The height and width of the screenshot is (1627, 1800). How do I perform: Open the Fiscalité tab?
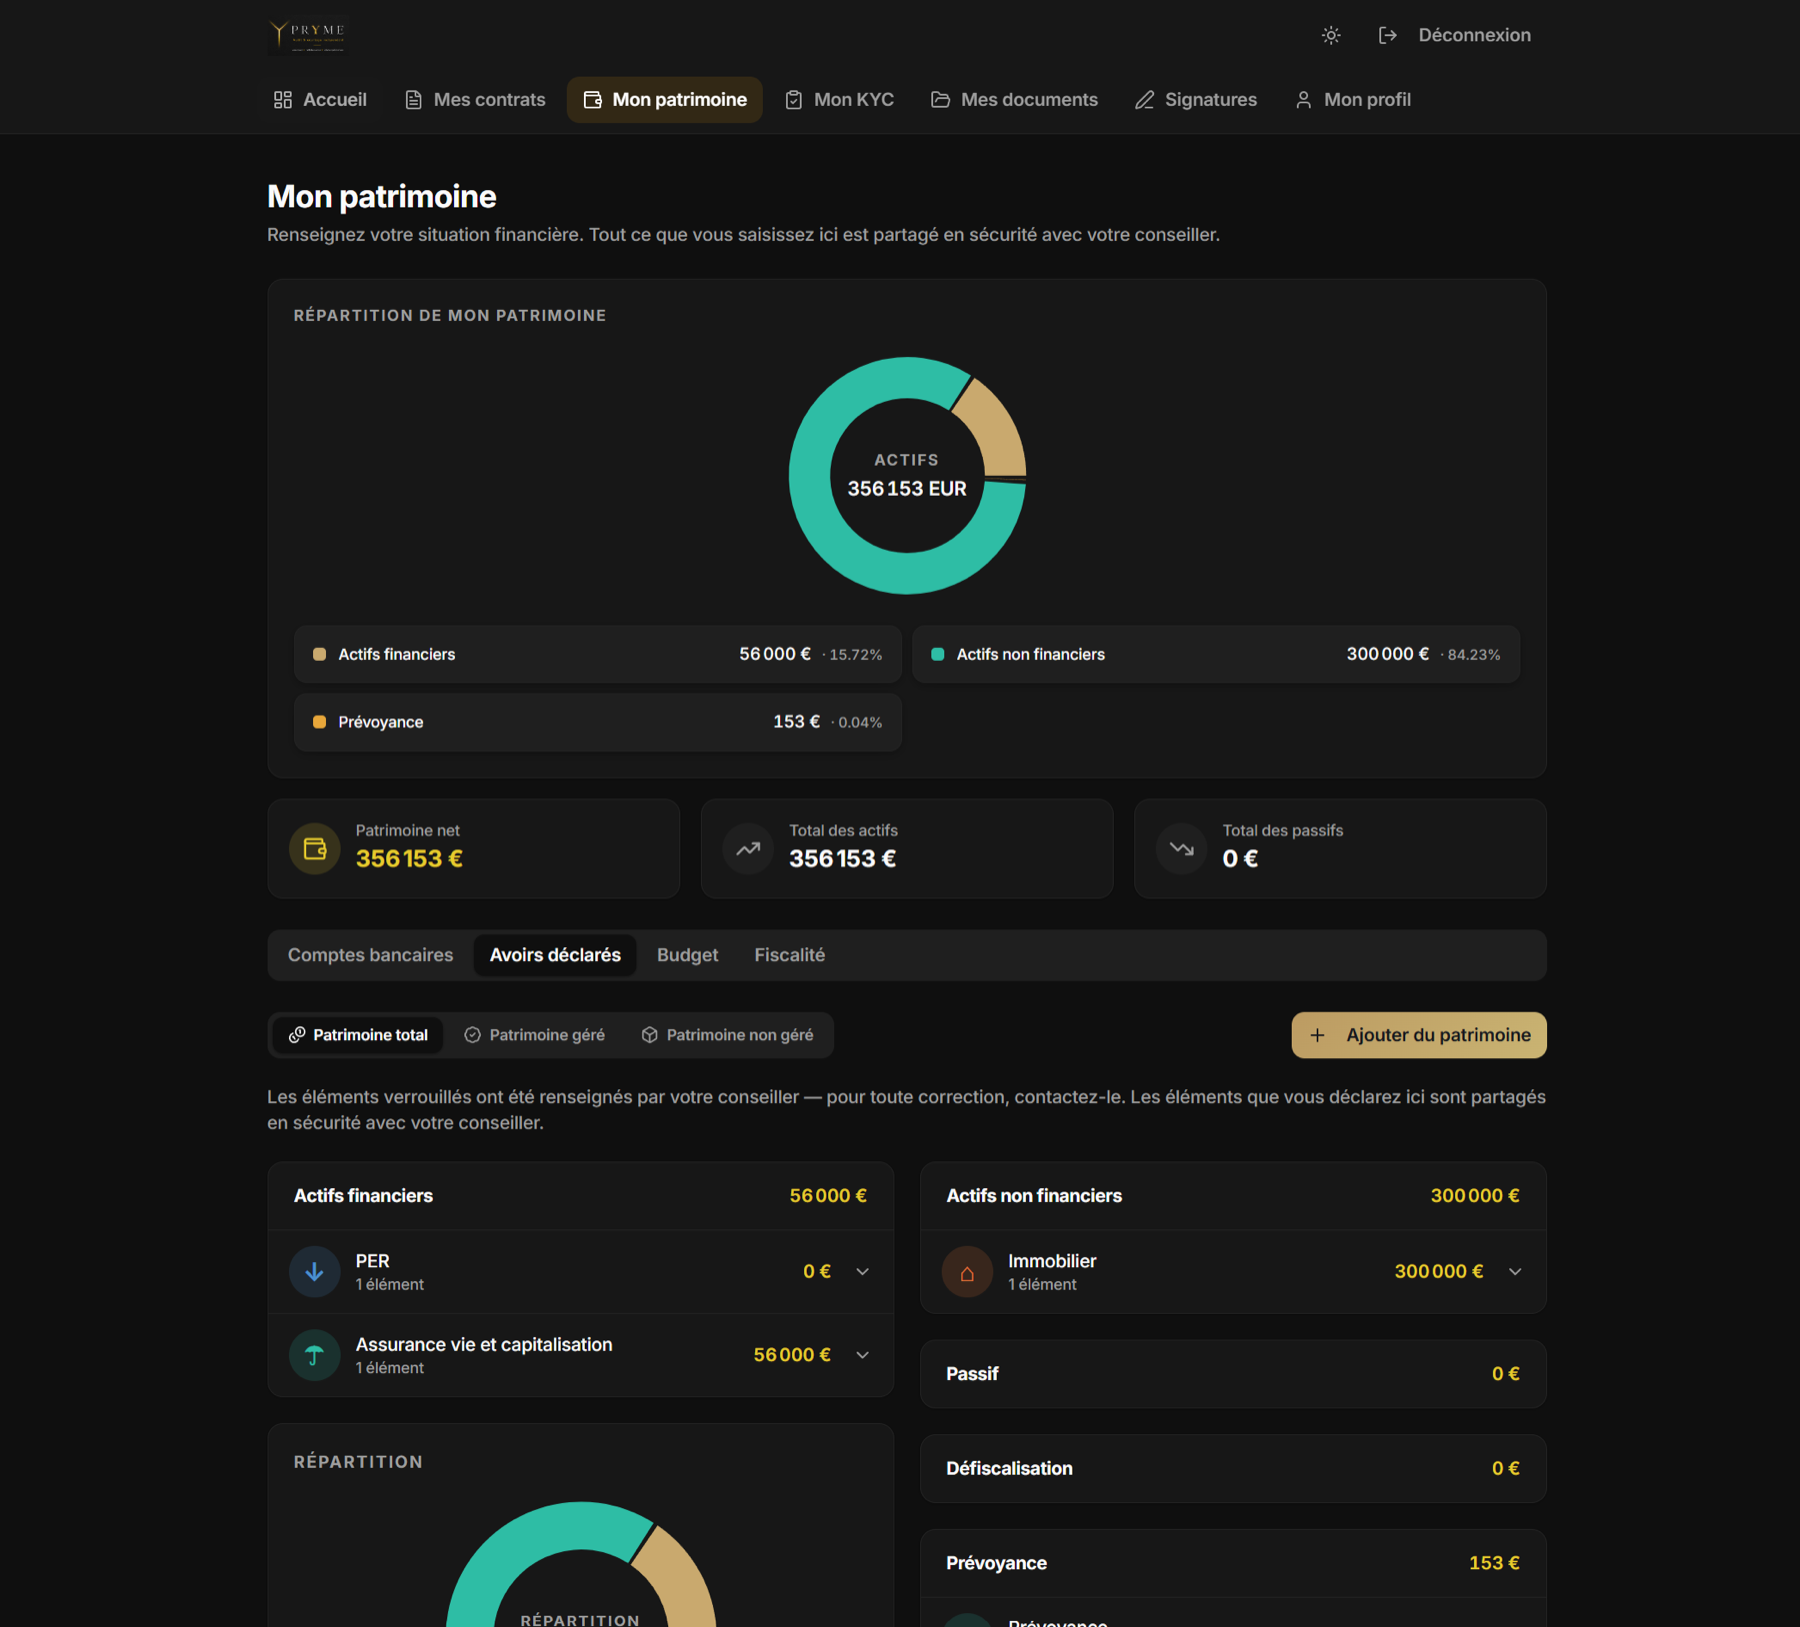coord(789,955)
